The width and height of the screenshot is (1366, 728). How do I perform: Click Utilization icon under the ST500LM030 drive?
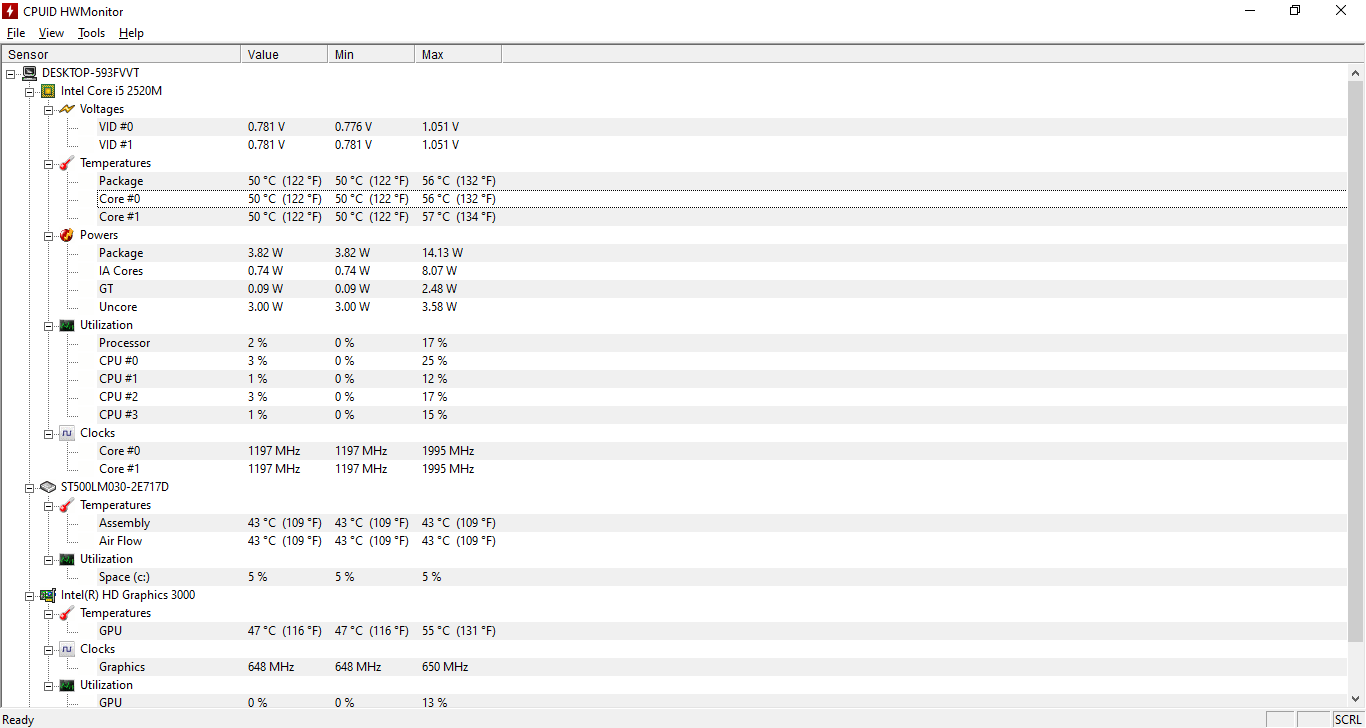[x=67, y=559]
